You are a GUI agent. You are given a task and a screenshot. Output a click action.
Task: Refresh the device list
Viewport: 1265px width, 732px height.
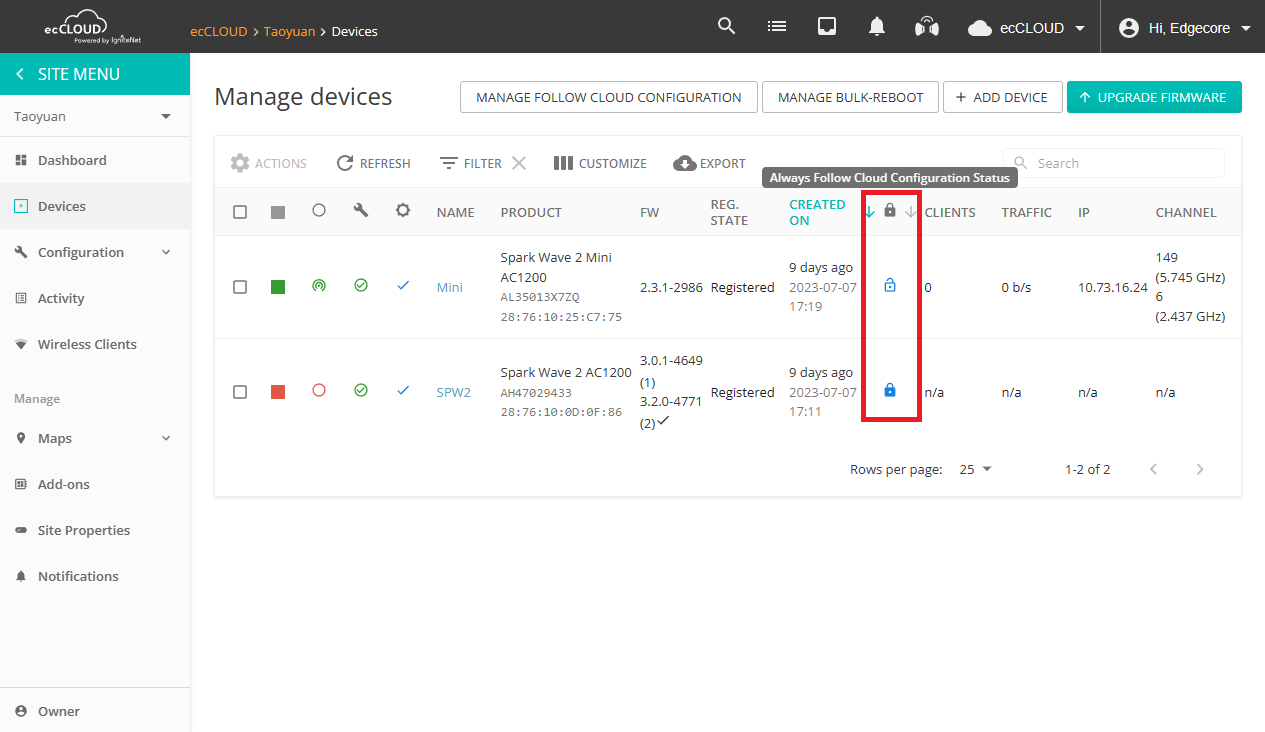pyautogui.click(x=373, y=163)
